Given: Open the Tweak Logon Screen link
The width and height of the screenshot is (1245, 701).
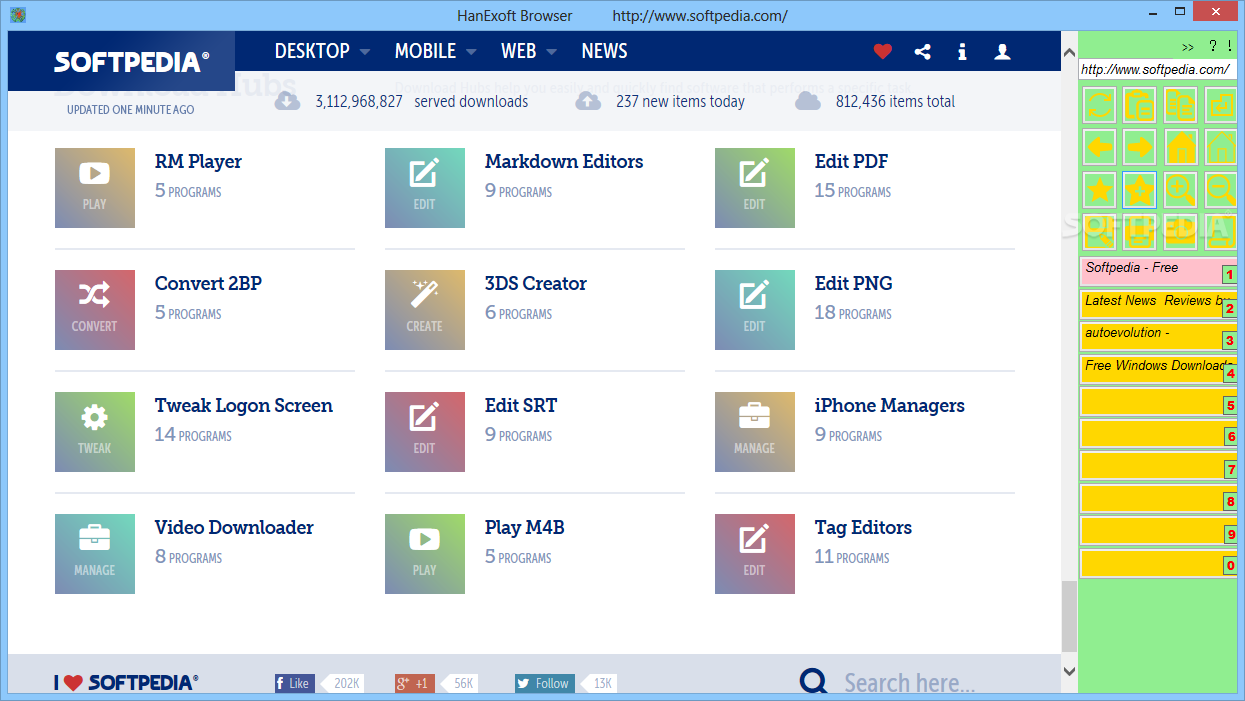Looking at the screenshot, I should click(x=244, y=406).
